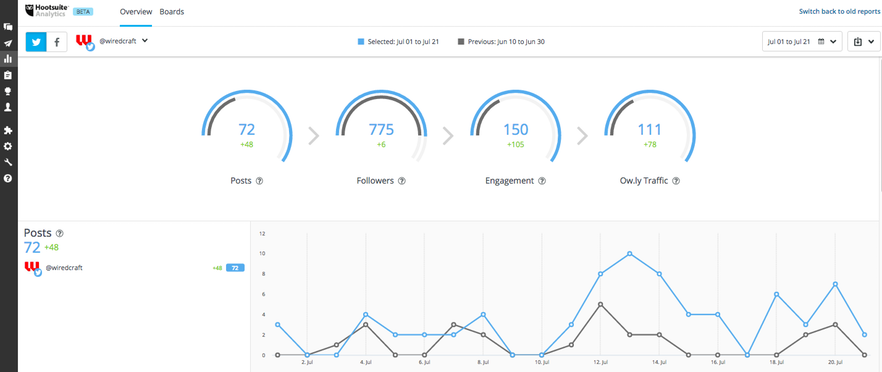Click the gray Previous period legend swatch
This screenshot has height=372, width=882.
tap(461, 42)
